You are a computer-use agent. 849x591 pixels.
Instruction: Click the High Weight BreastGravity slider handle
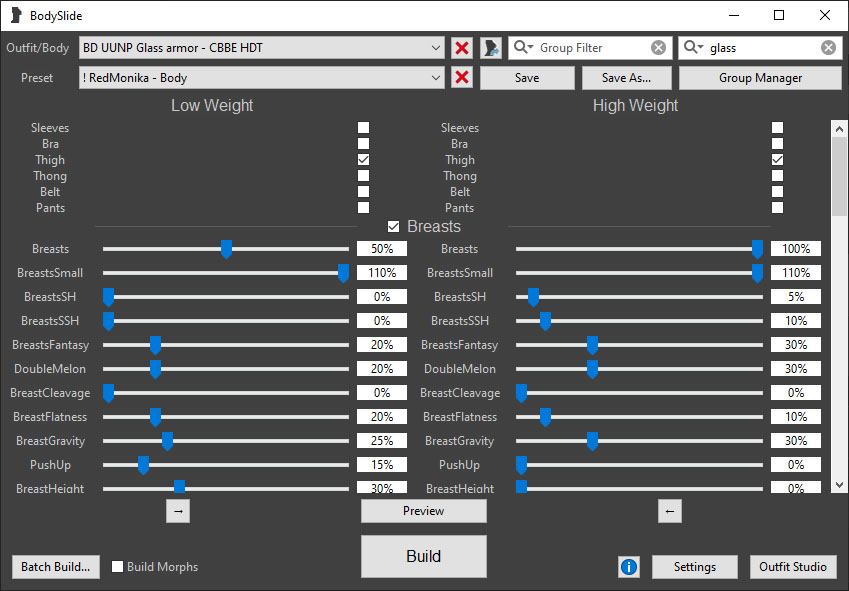coord(592,441)
